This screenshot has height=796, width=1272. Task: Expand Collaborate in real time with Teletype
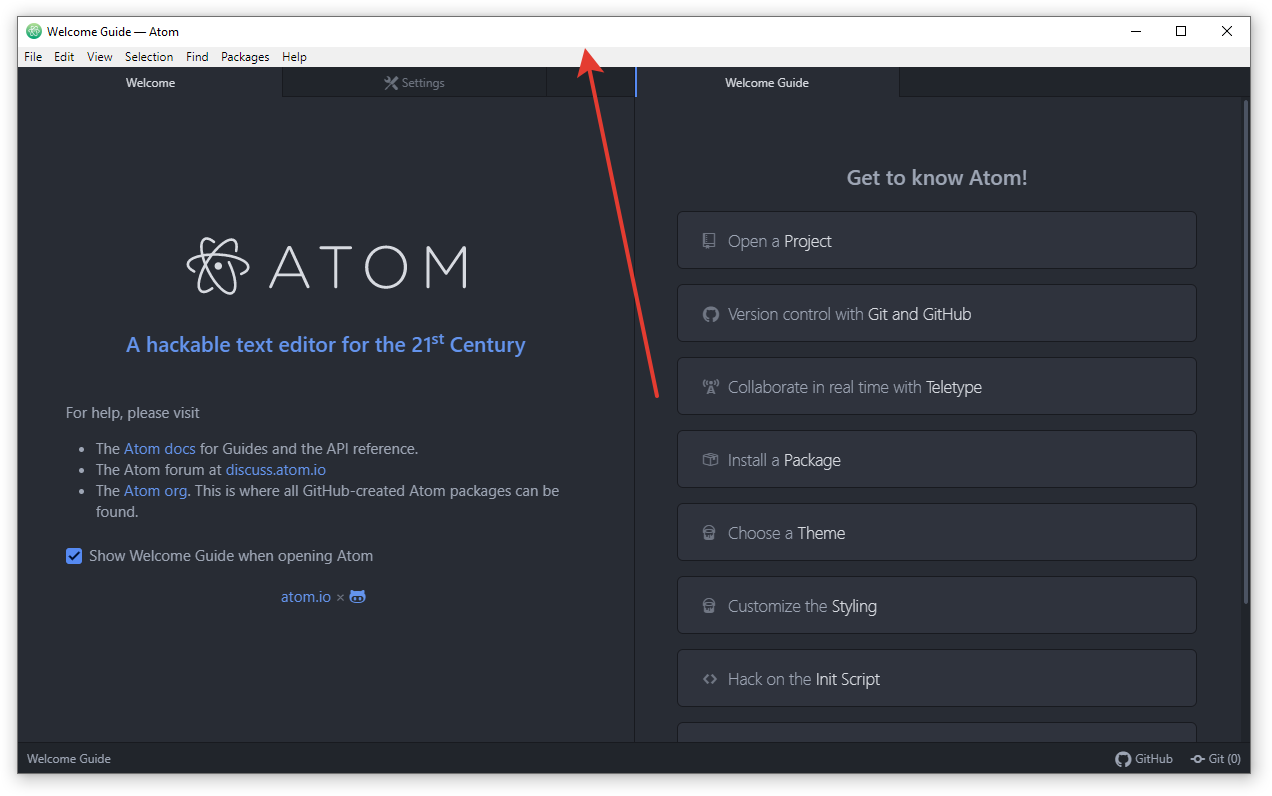pyautogui.click(x=937, y=386)
